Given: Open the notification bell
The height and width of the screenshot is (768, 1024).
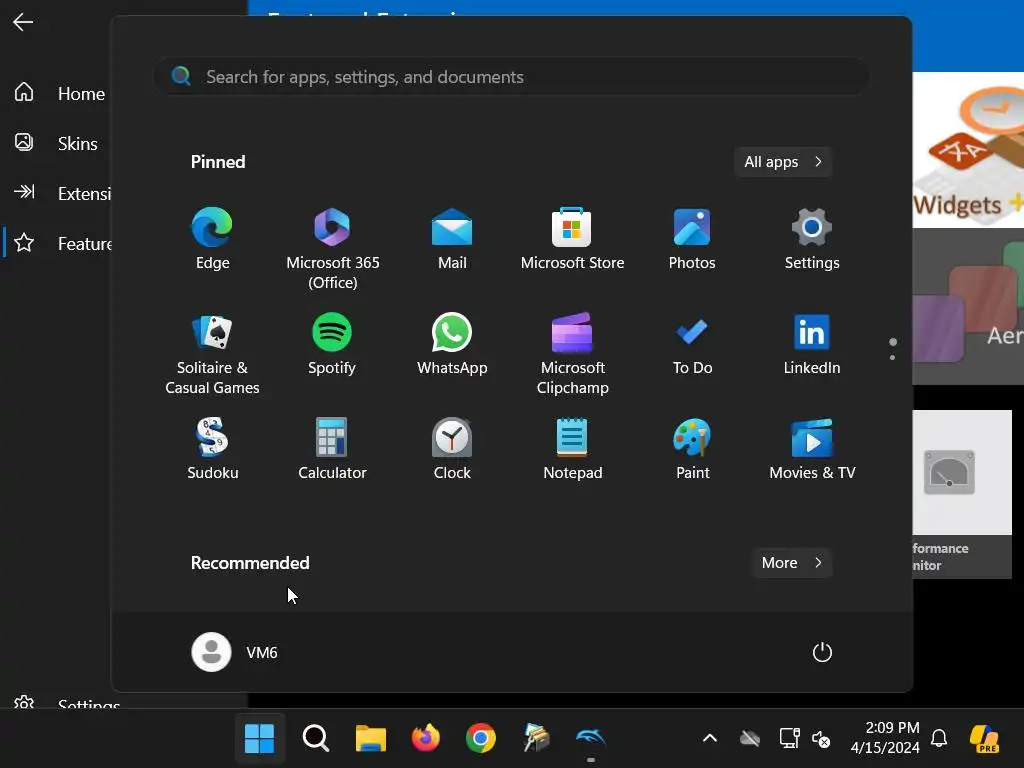Looking at the screenshot, I should coord(939,739).
